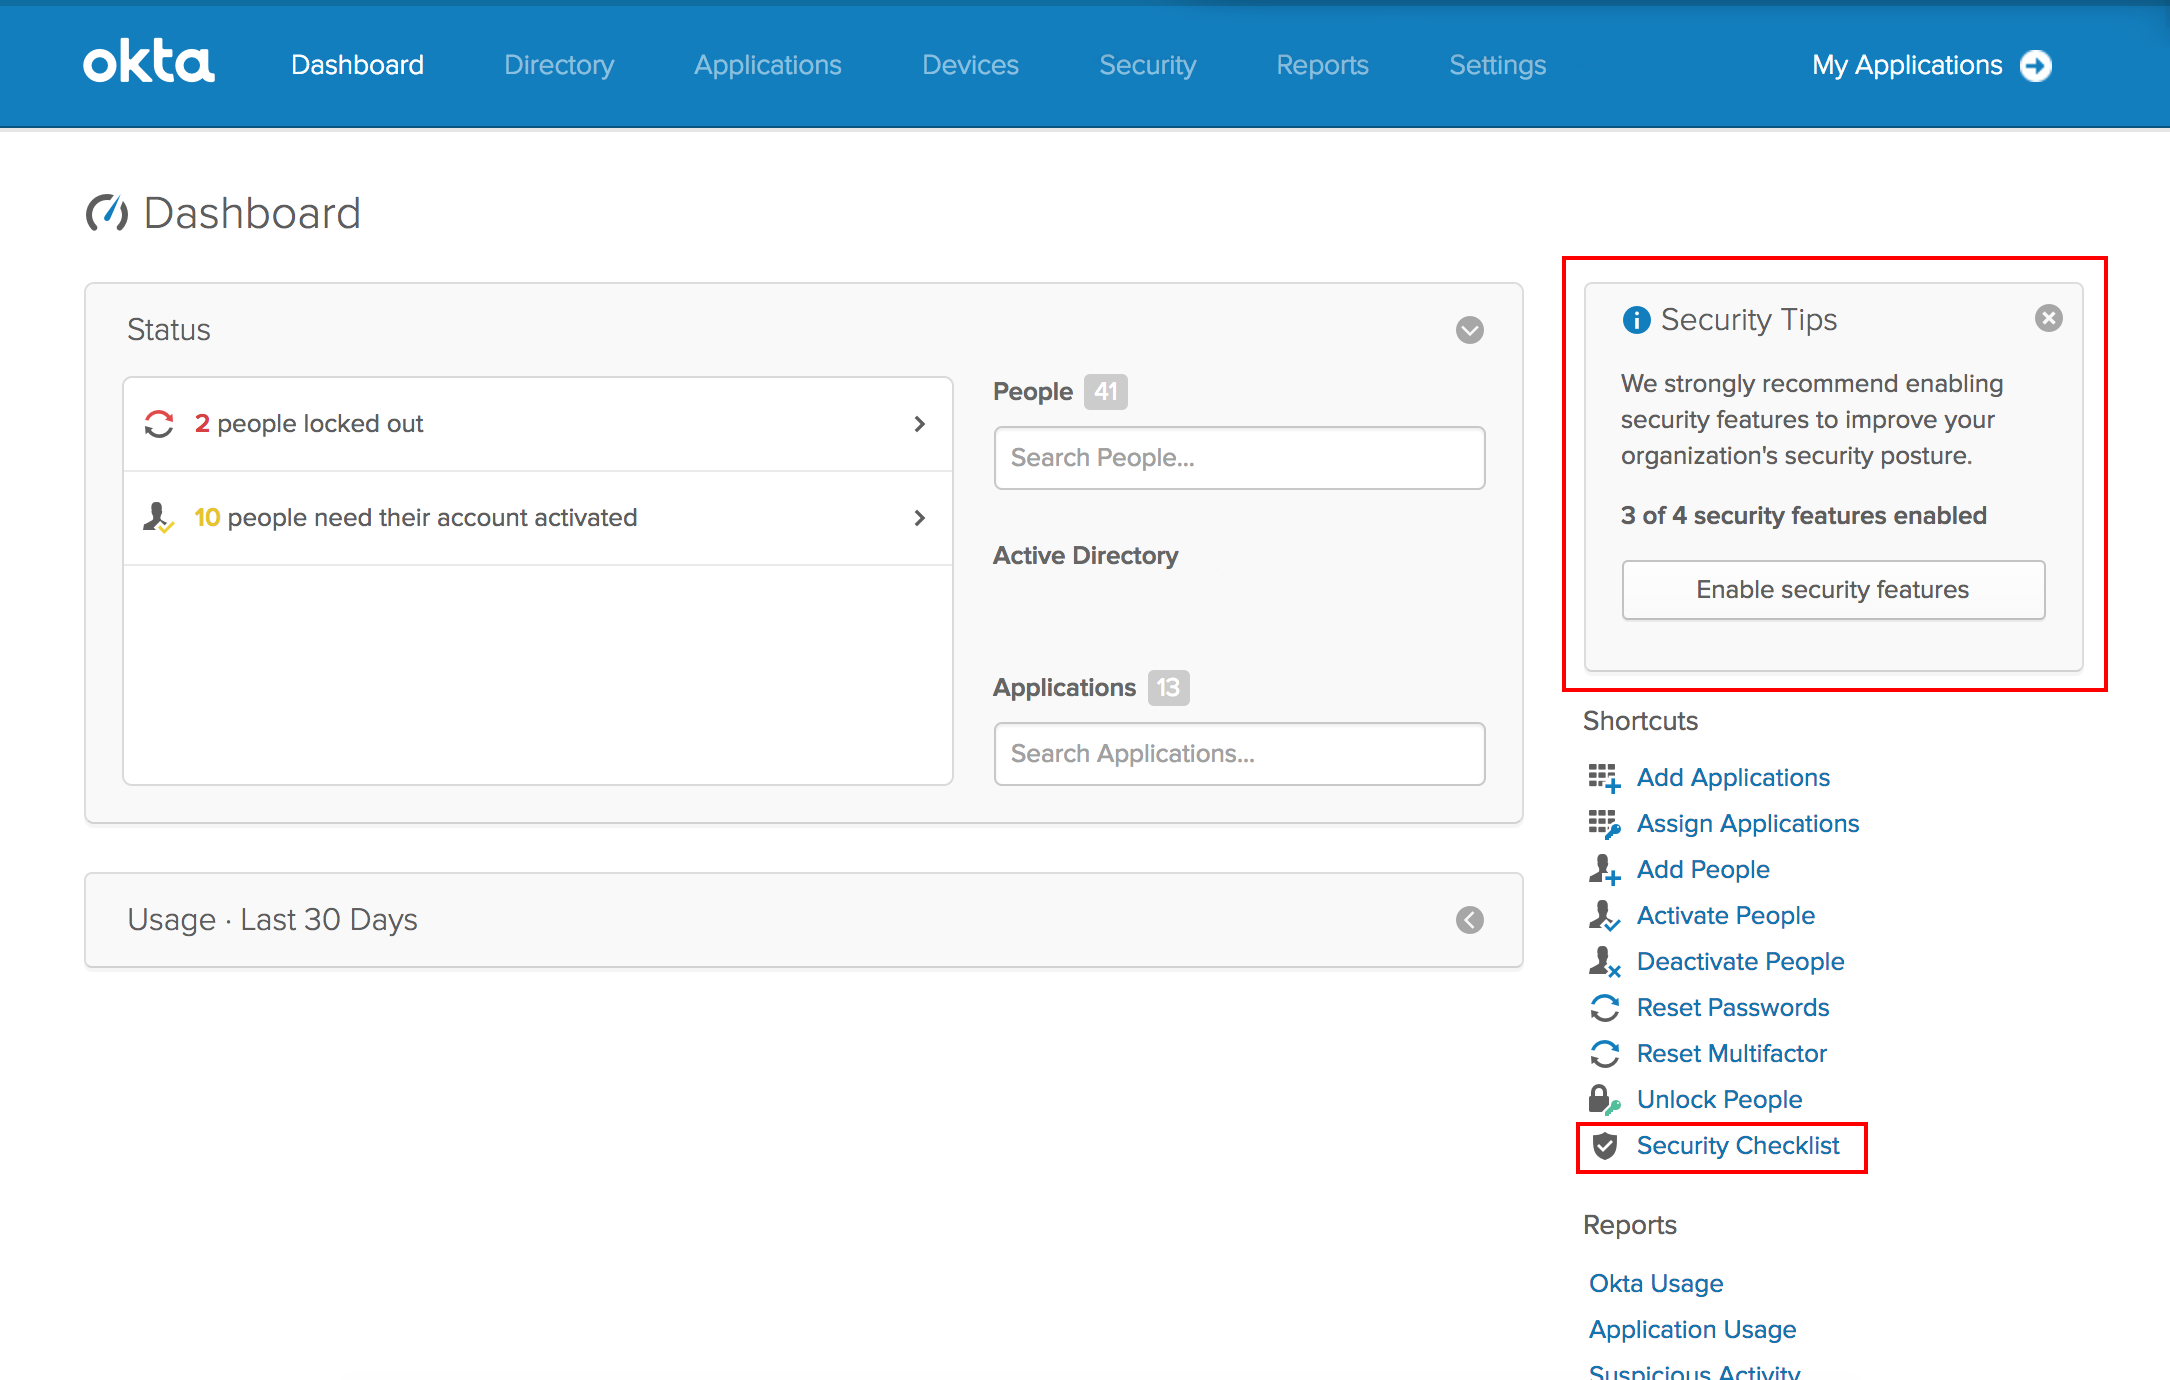Click the Add Applications grid icon
This screenshot has height=1380, width=2170.
click(x=1604, y=778)
